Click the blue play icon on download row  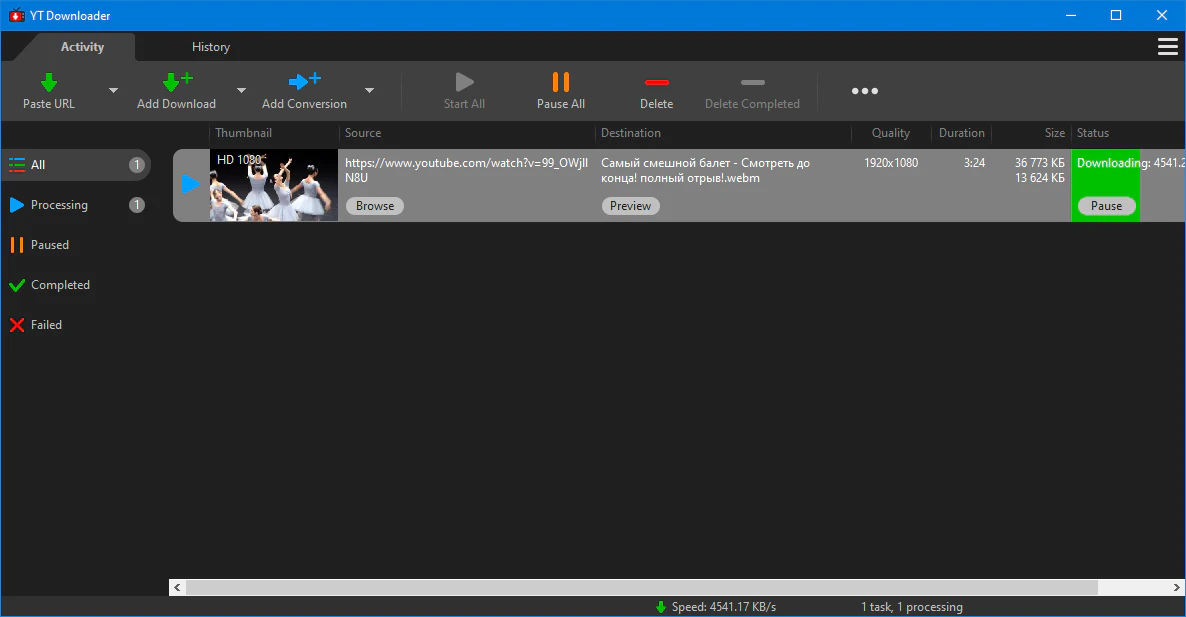(191, 184)
